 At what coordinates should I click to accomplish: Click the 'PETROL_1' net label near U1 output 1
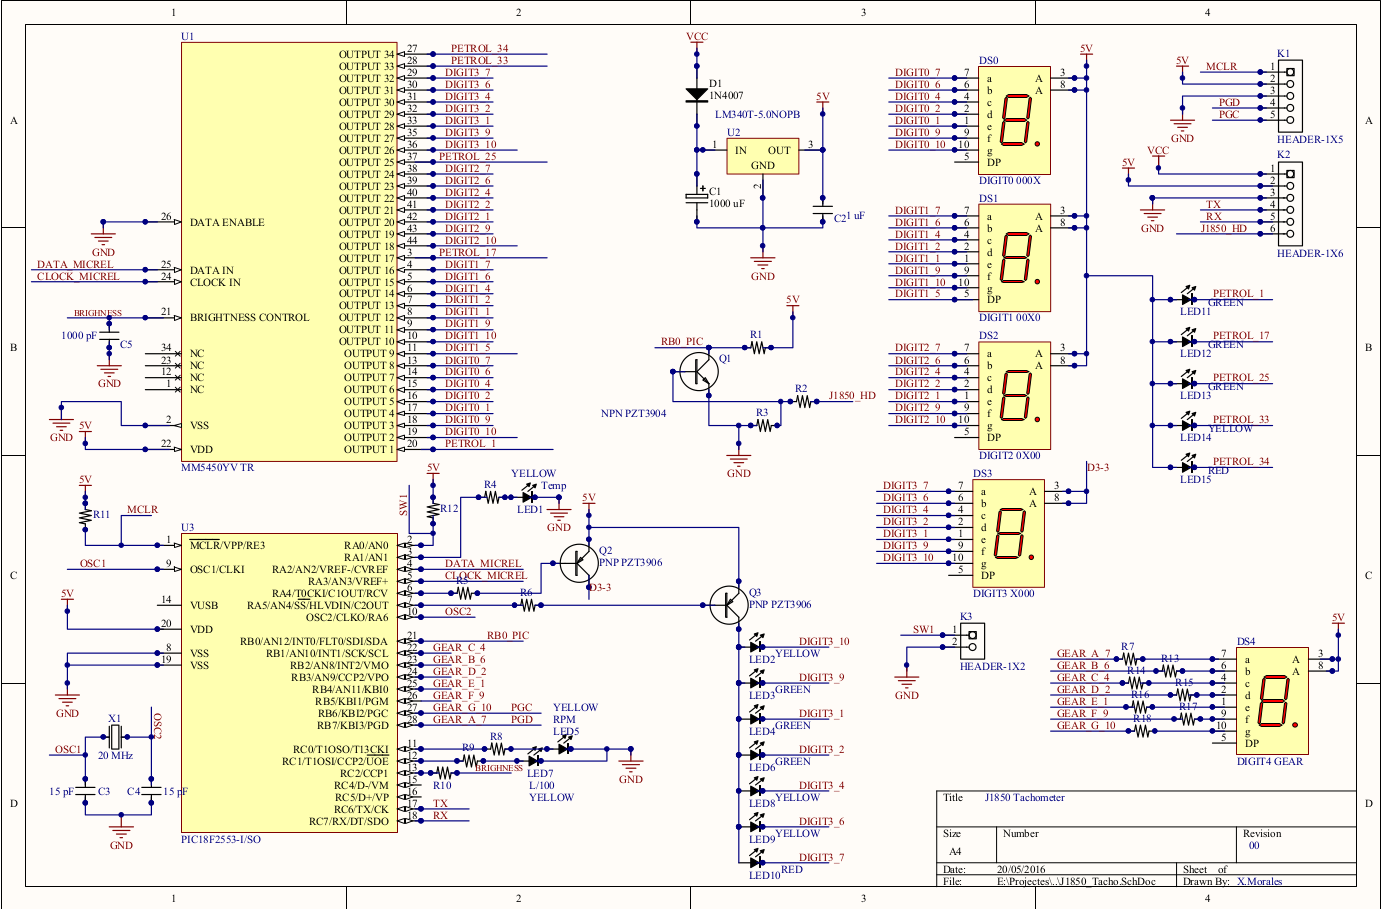[x=470, y=444]
